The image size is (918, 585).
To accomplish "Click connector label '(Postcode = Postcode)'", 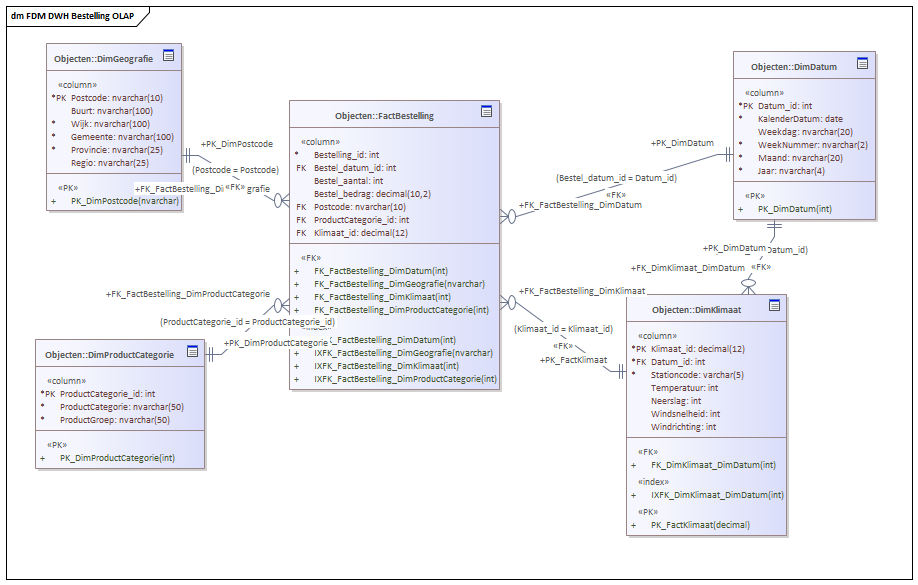I will (x=235, y=170).
